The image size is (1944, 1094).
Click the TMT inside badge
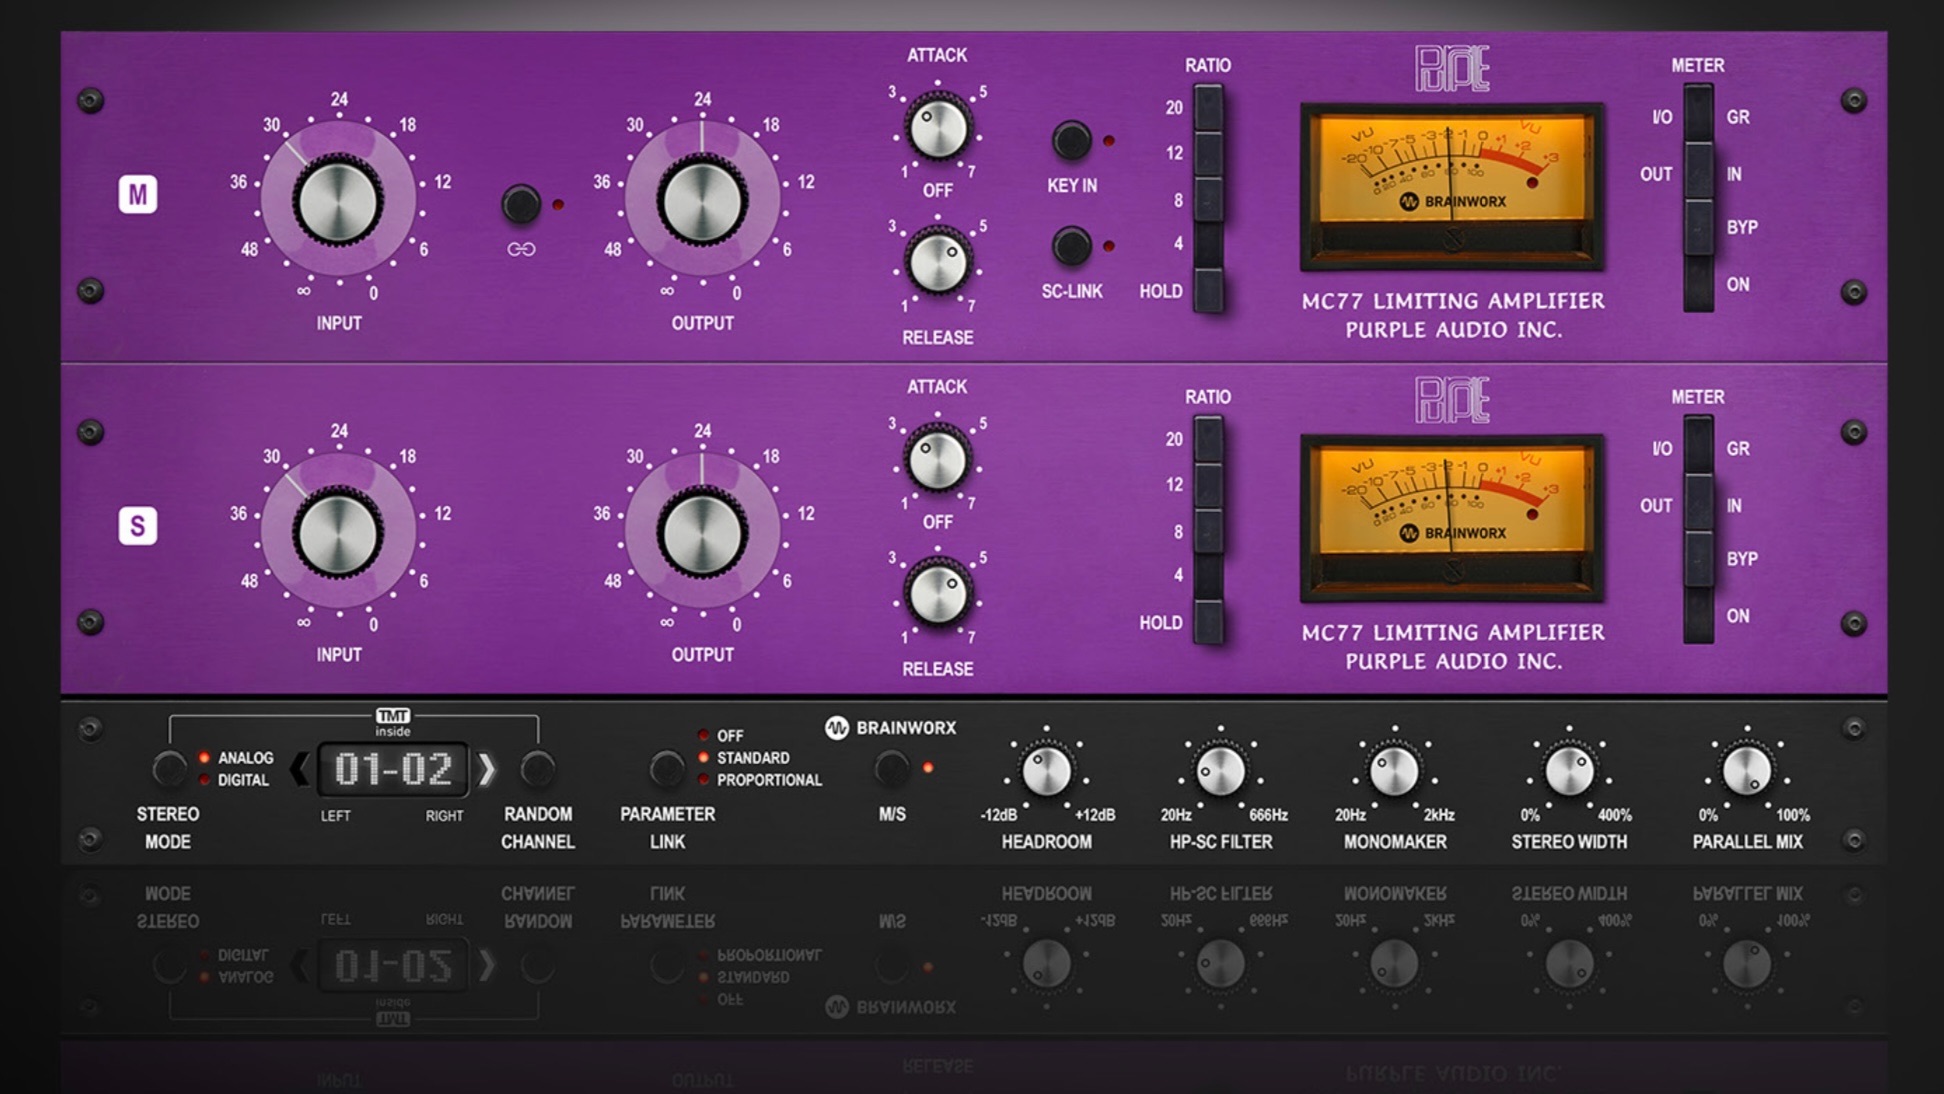point(393,722)
